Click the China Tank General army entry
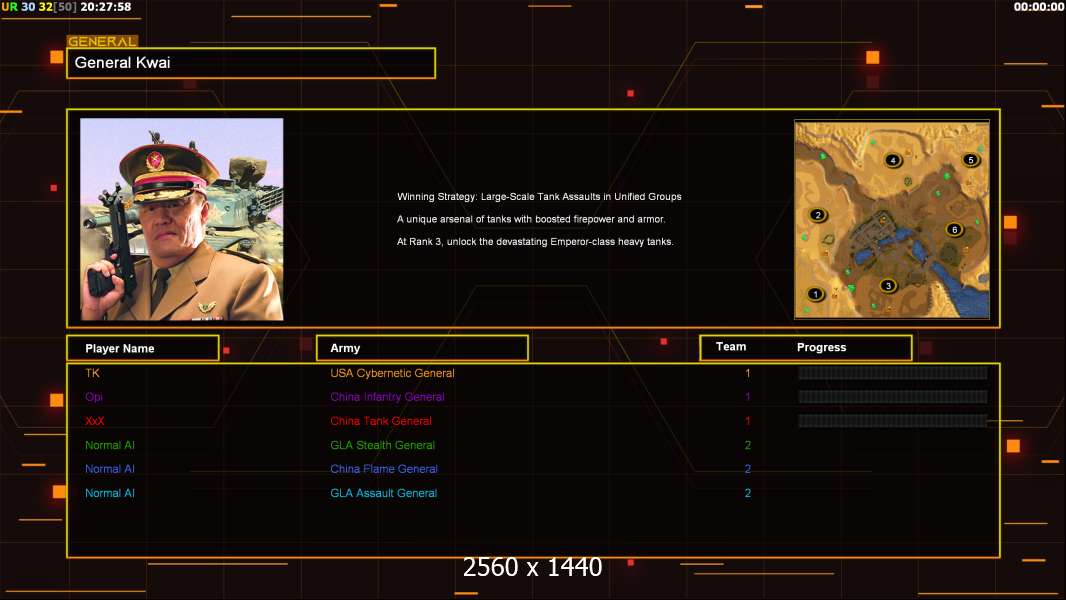The width and height of the screenshot is (1066, 600). pyautogui.click(x=381, y=421)
